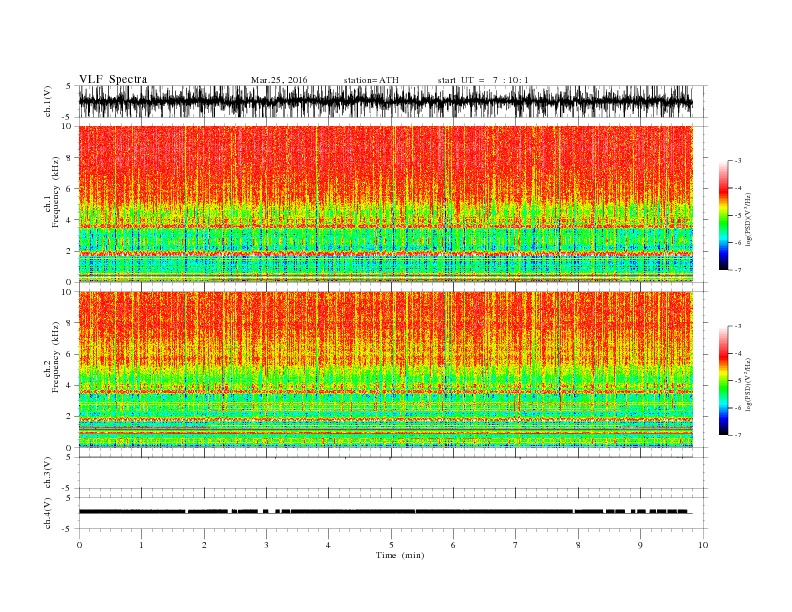Screen dimensions: 792x612
Task: Click the ch.2 colorbar "-7" value
Action: [738, 435]
